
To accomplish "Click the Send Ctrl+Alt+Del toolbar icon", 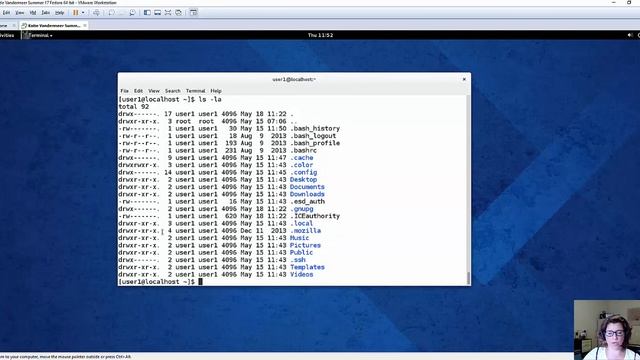I will coord(96,13).
